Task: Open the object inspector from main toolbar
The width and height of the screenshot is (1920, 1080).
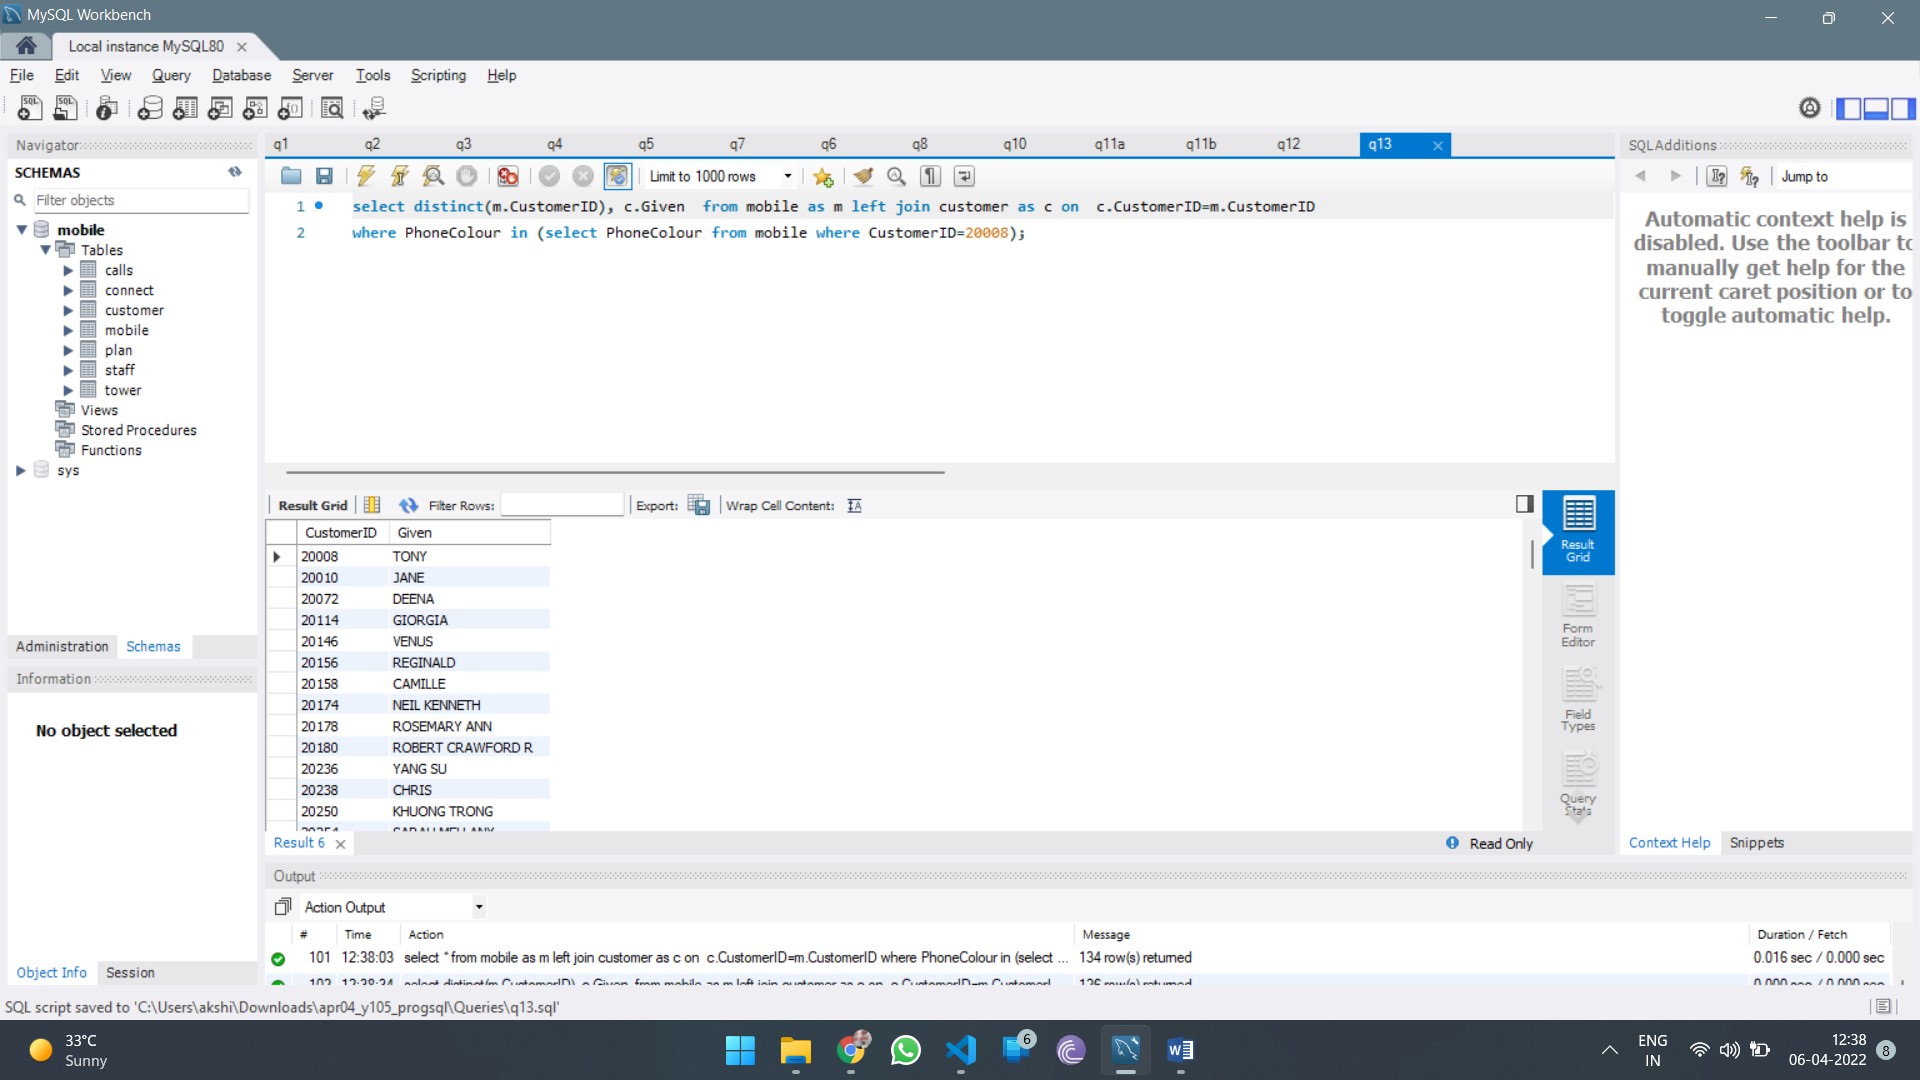Action: click(x=107, y=108)
